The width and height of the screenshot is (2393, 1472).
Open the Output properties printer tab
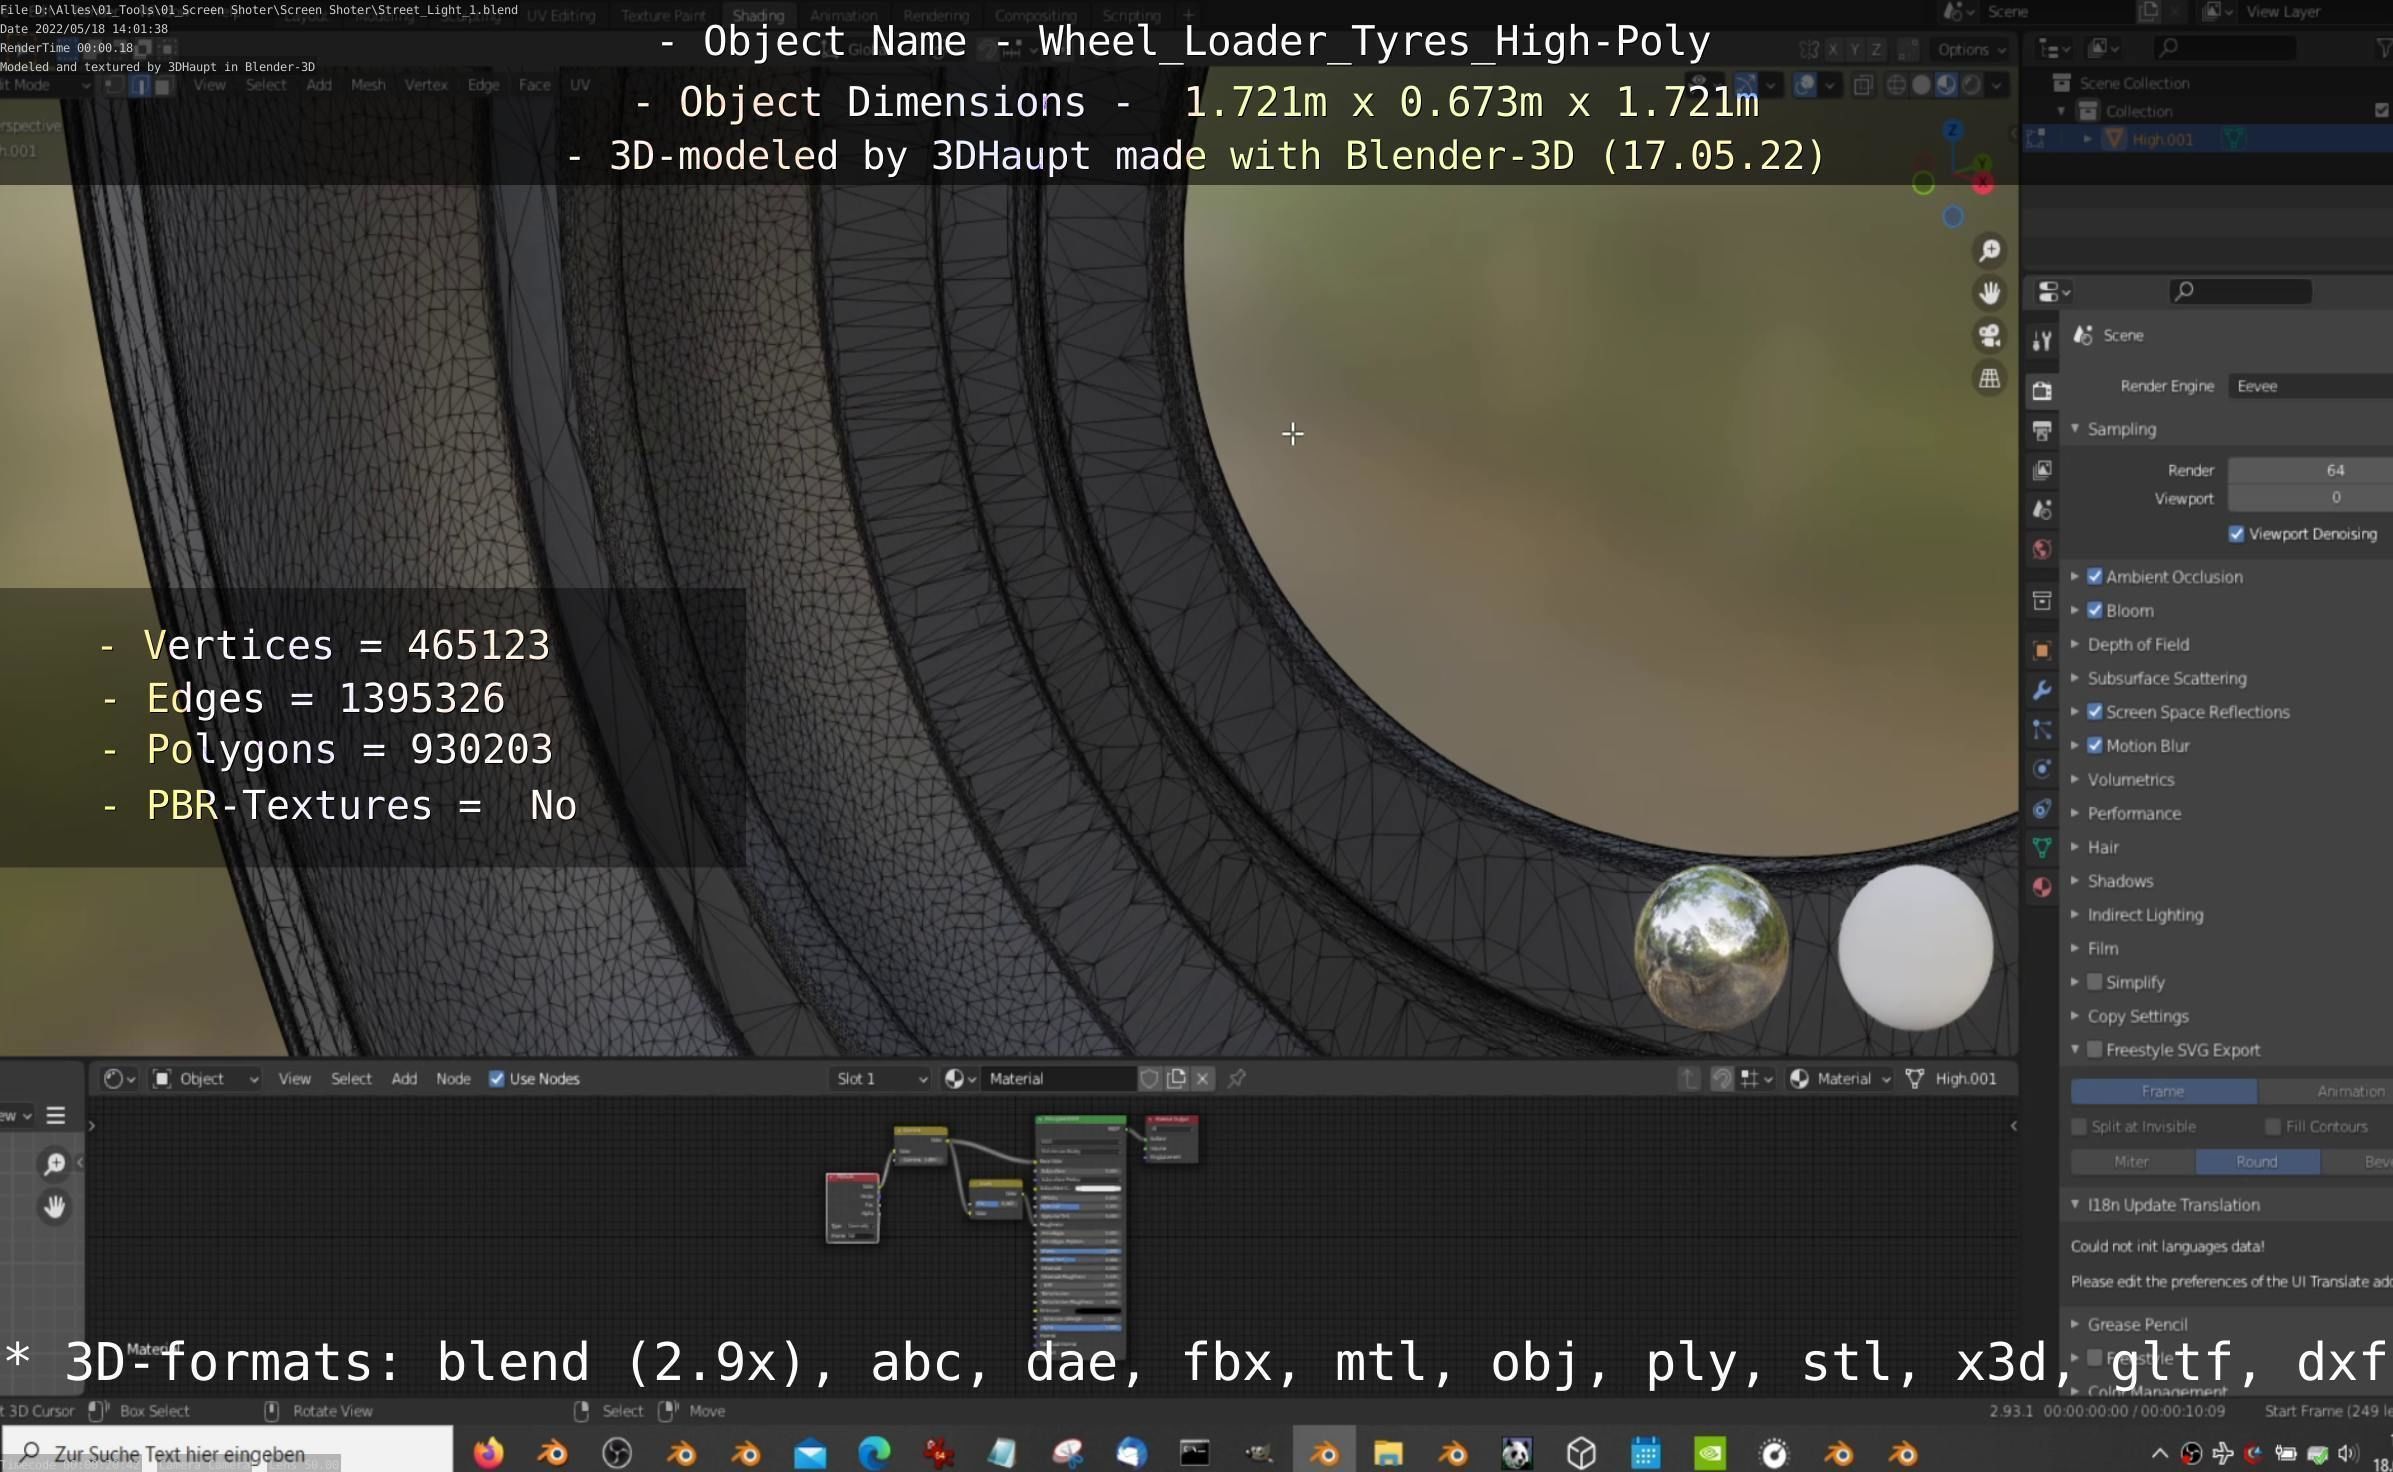(2042, 431)
